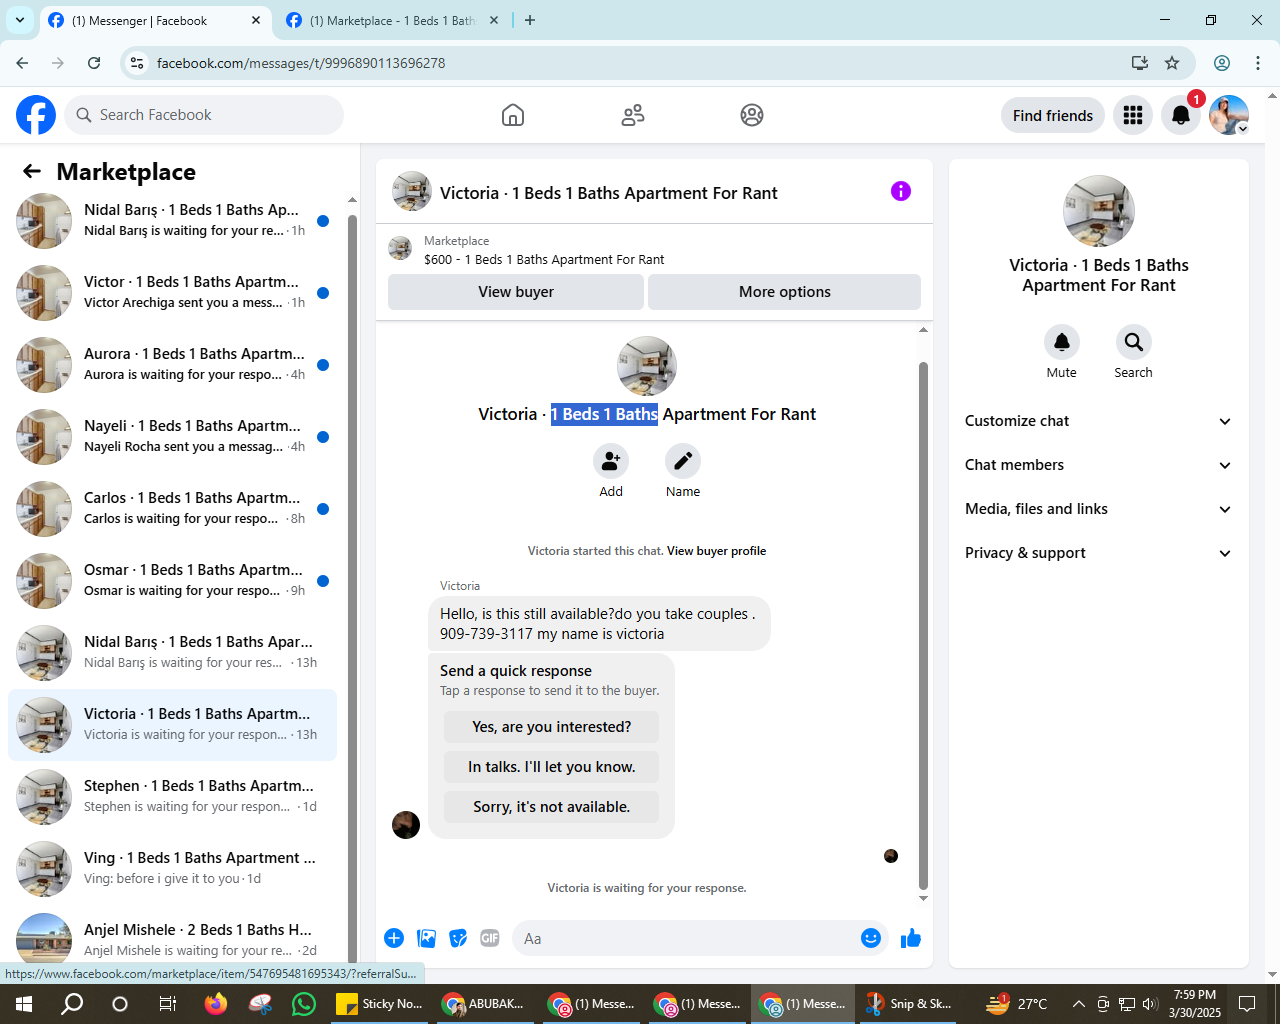Open Firefox from the taskbar
Viewport: 1280px width, 1024px height.
[216, 1004]
